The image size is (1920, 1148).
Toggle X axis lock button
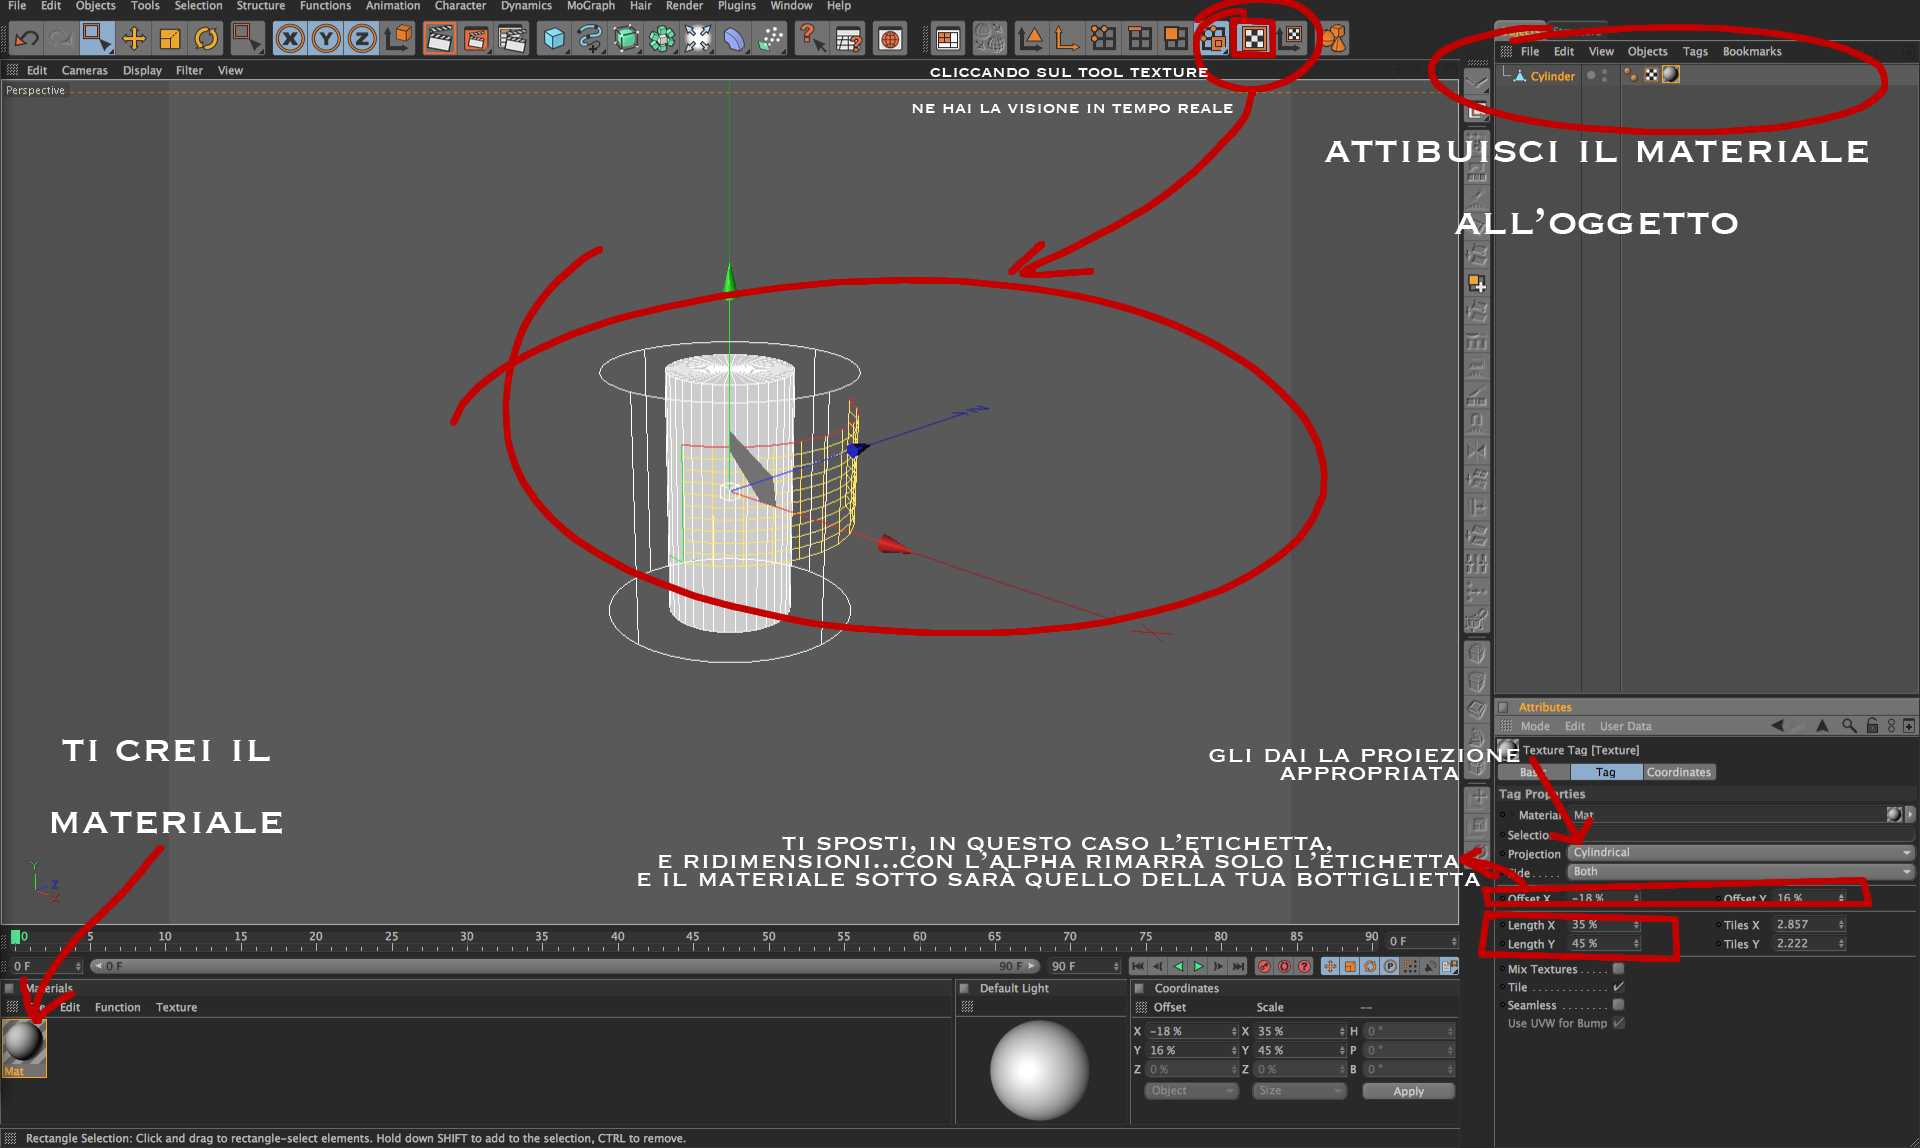point(290,39)
